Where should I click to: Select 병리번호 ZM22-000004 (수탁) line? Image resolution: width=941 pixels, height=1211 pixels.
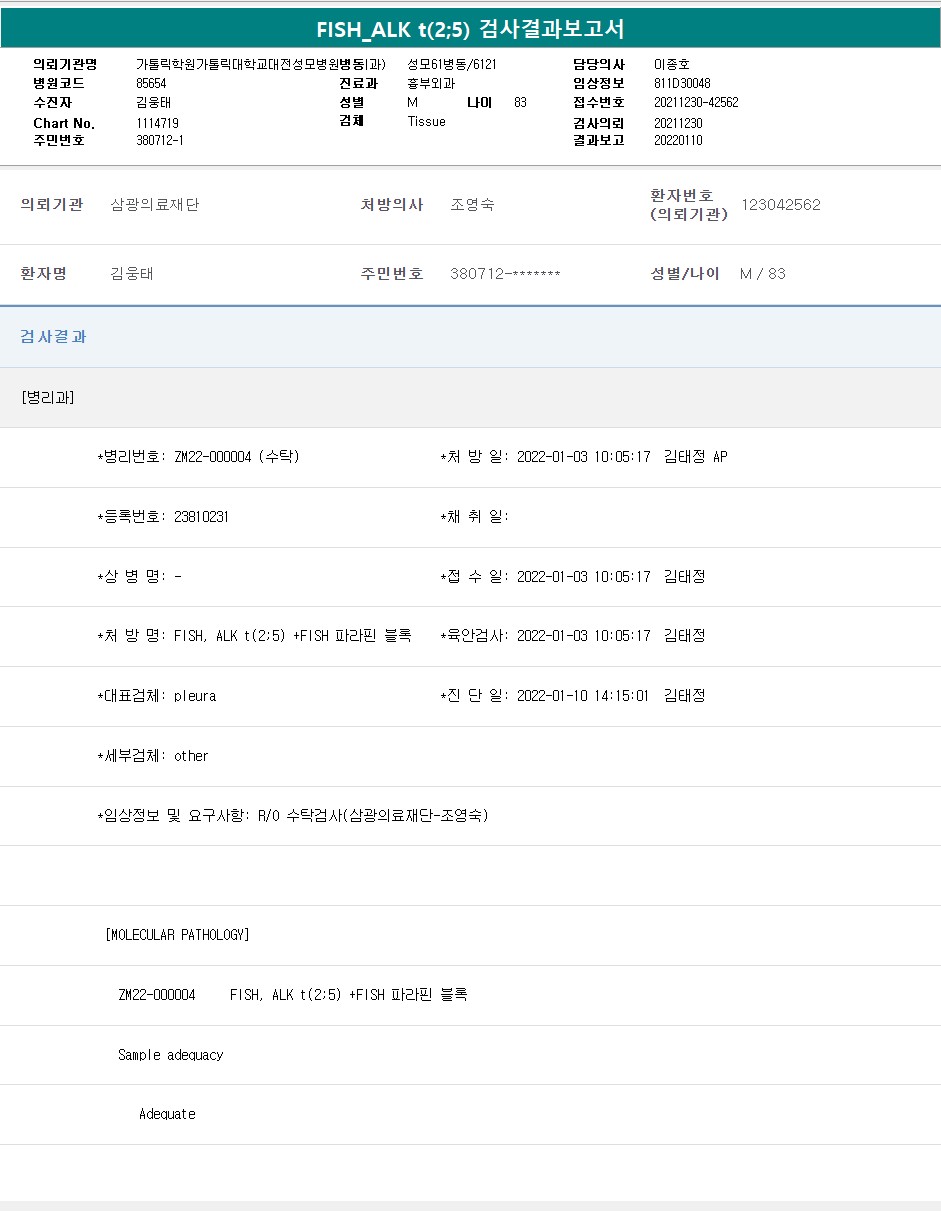[x=199, y=457]
